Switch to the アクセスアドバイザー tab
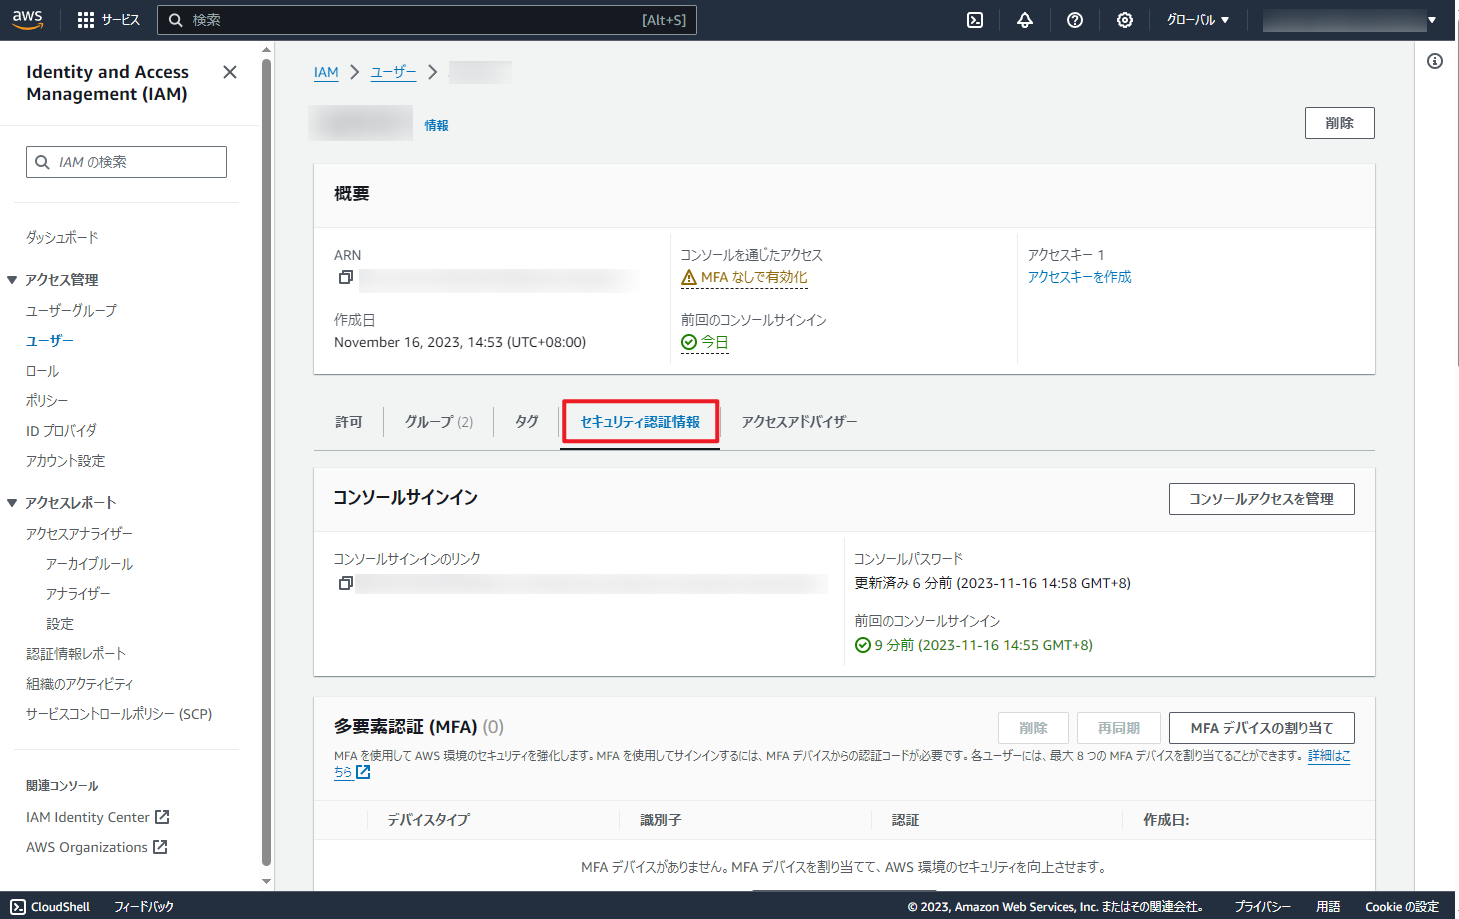 point(799,422)
